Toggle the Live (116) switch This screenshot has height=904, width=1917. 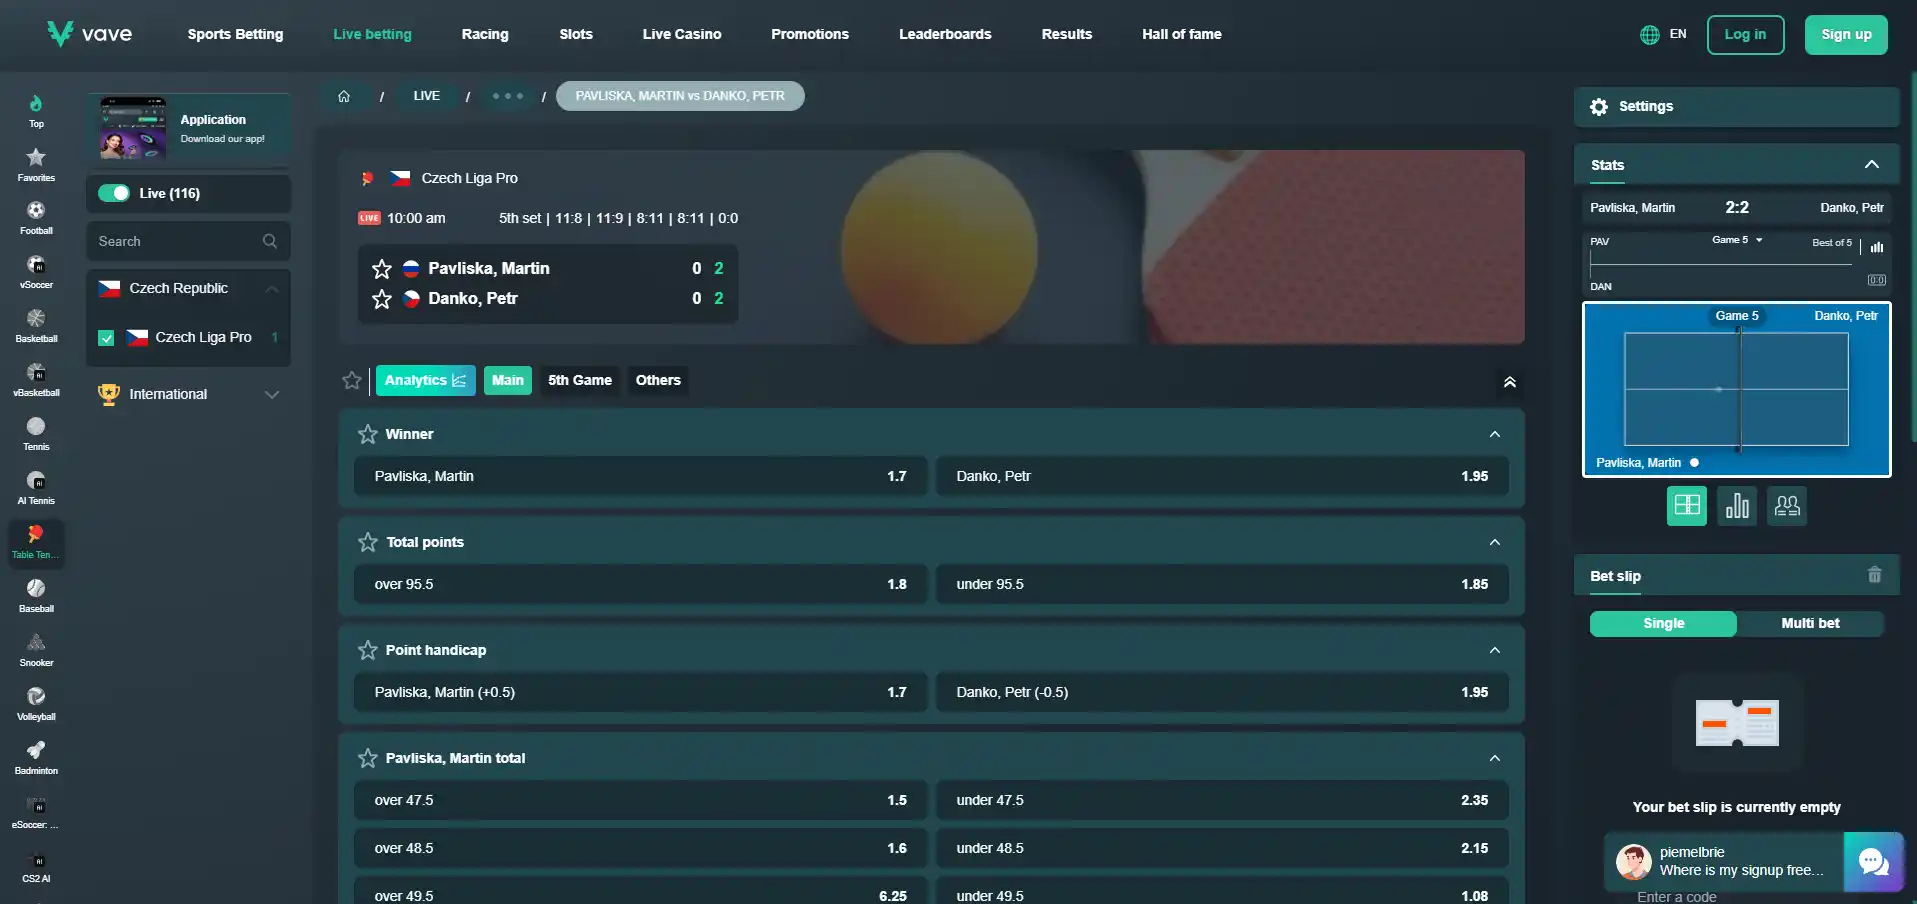(114, 193)
